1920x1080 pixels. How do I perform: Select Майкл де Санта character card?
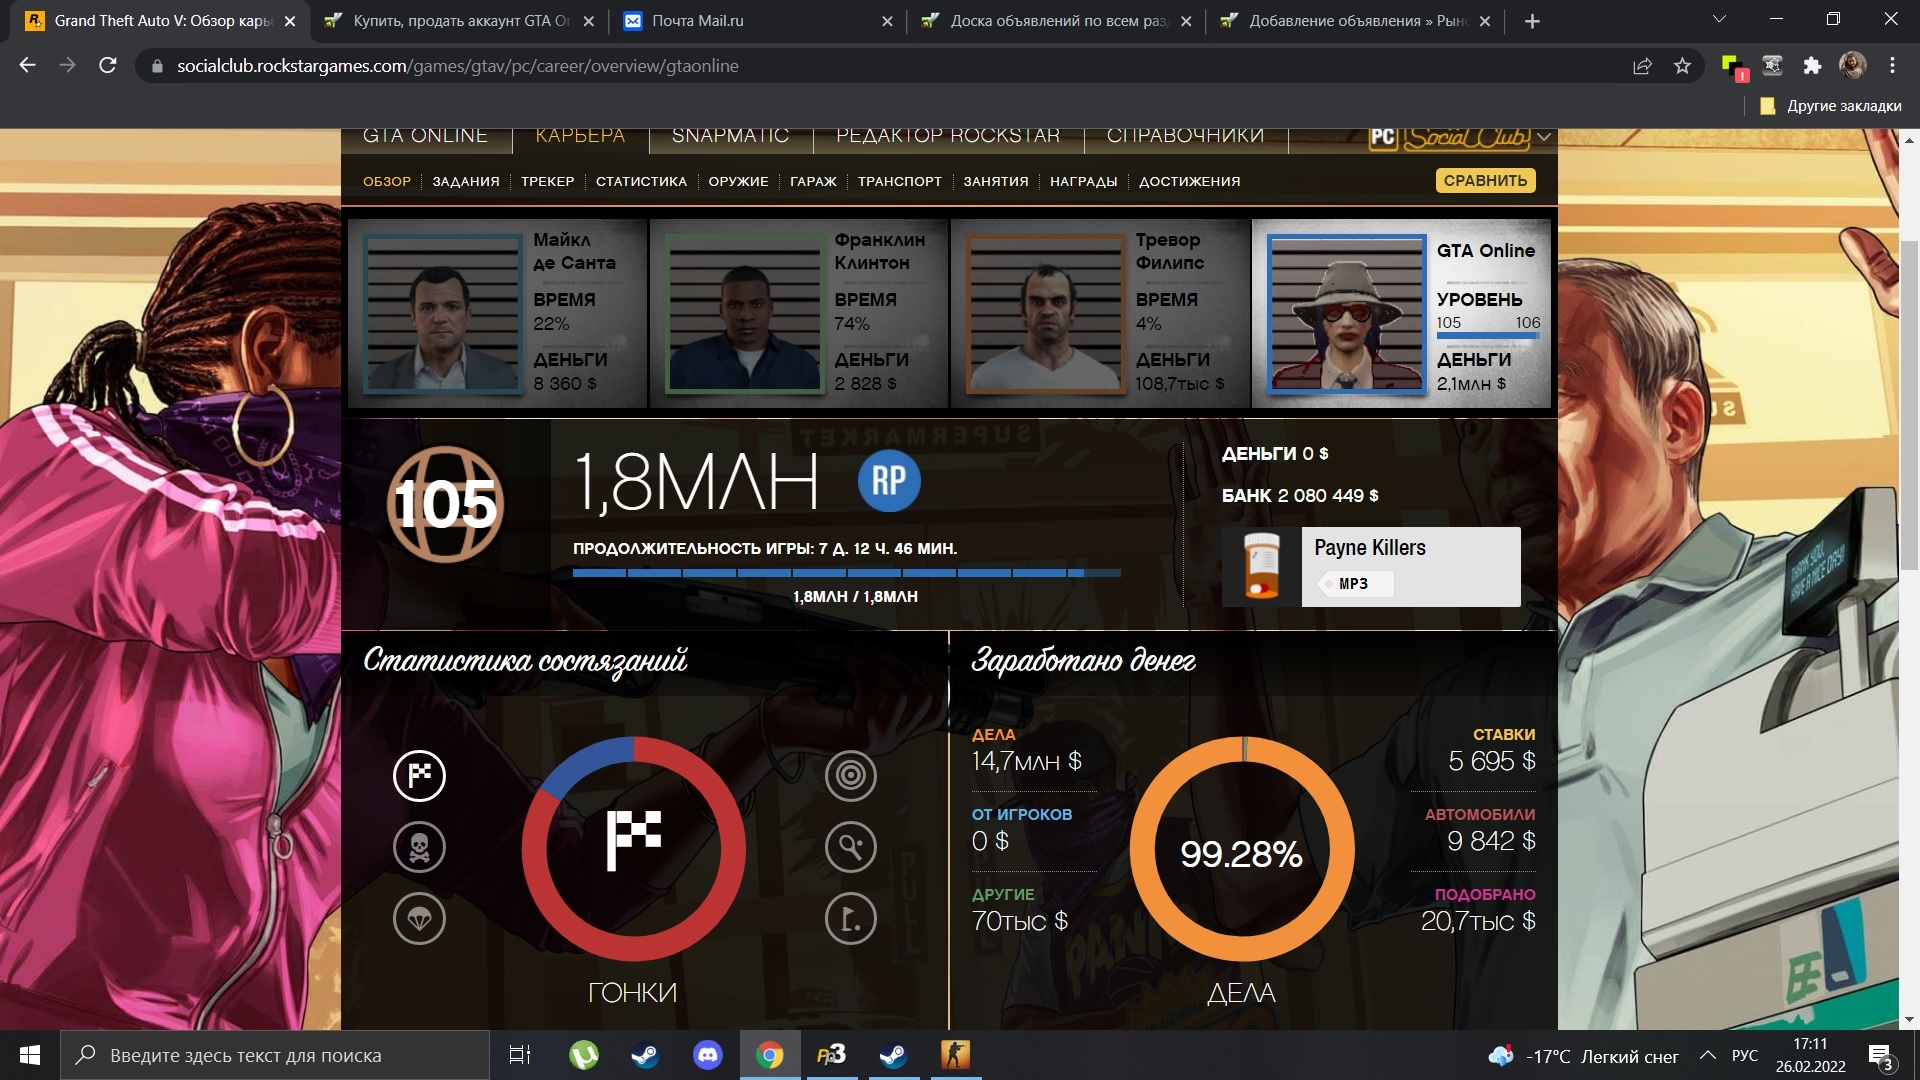tap(497, 313)
